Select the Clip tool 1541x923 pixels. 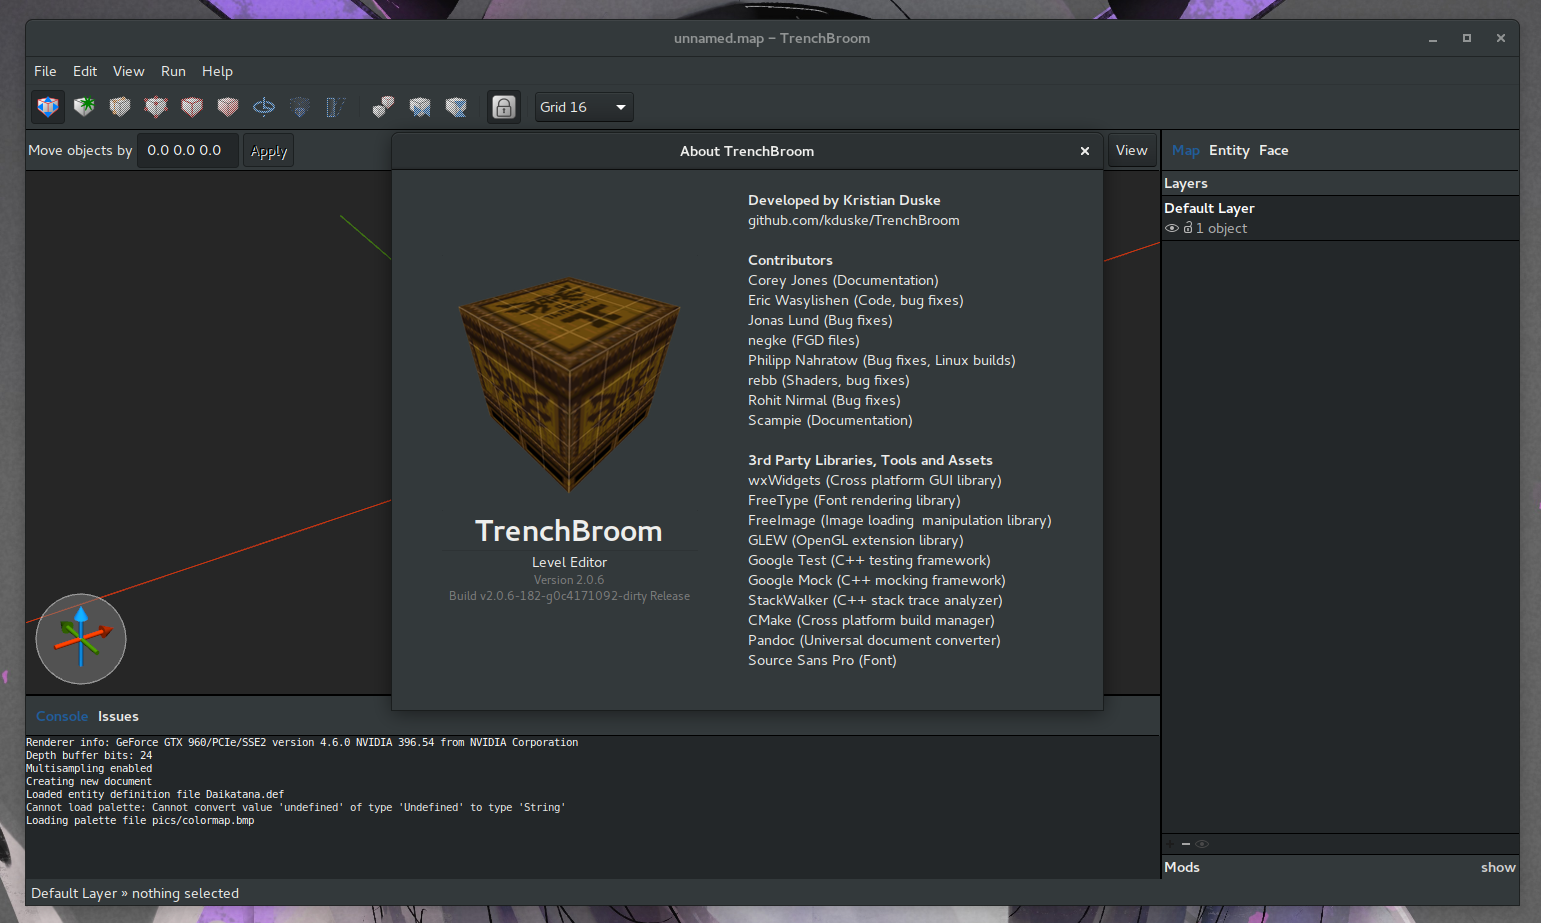(x=119, y=107)
